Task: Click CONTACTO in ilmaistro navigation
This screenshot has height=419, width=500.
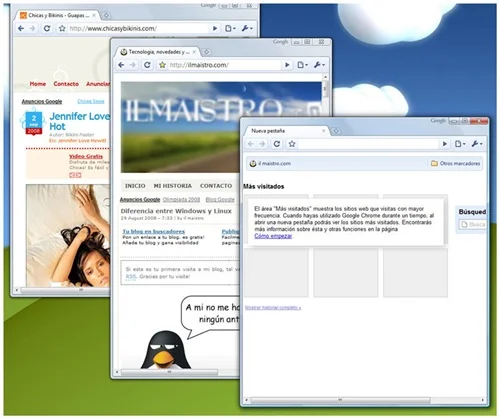Action: pos(216,186)
